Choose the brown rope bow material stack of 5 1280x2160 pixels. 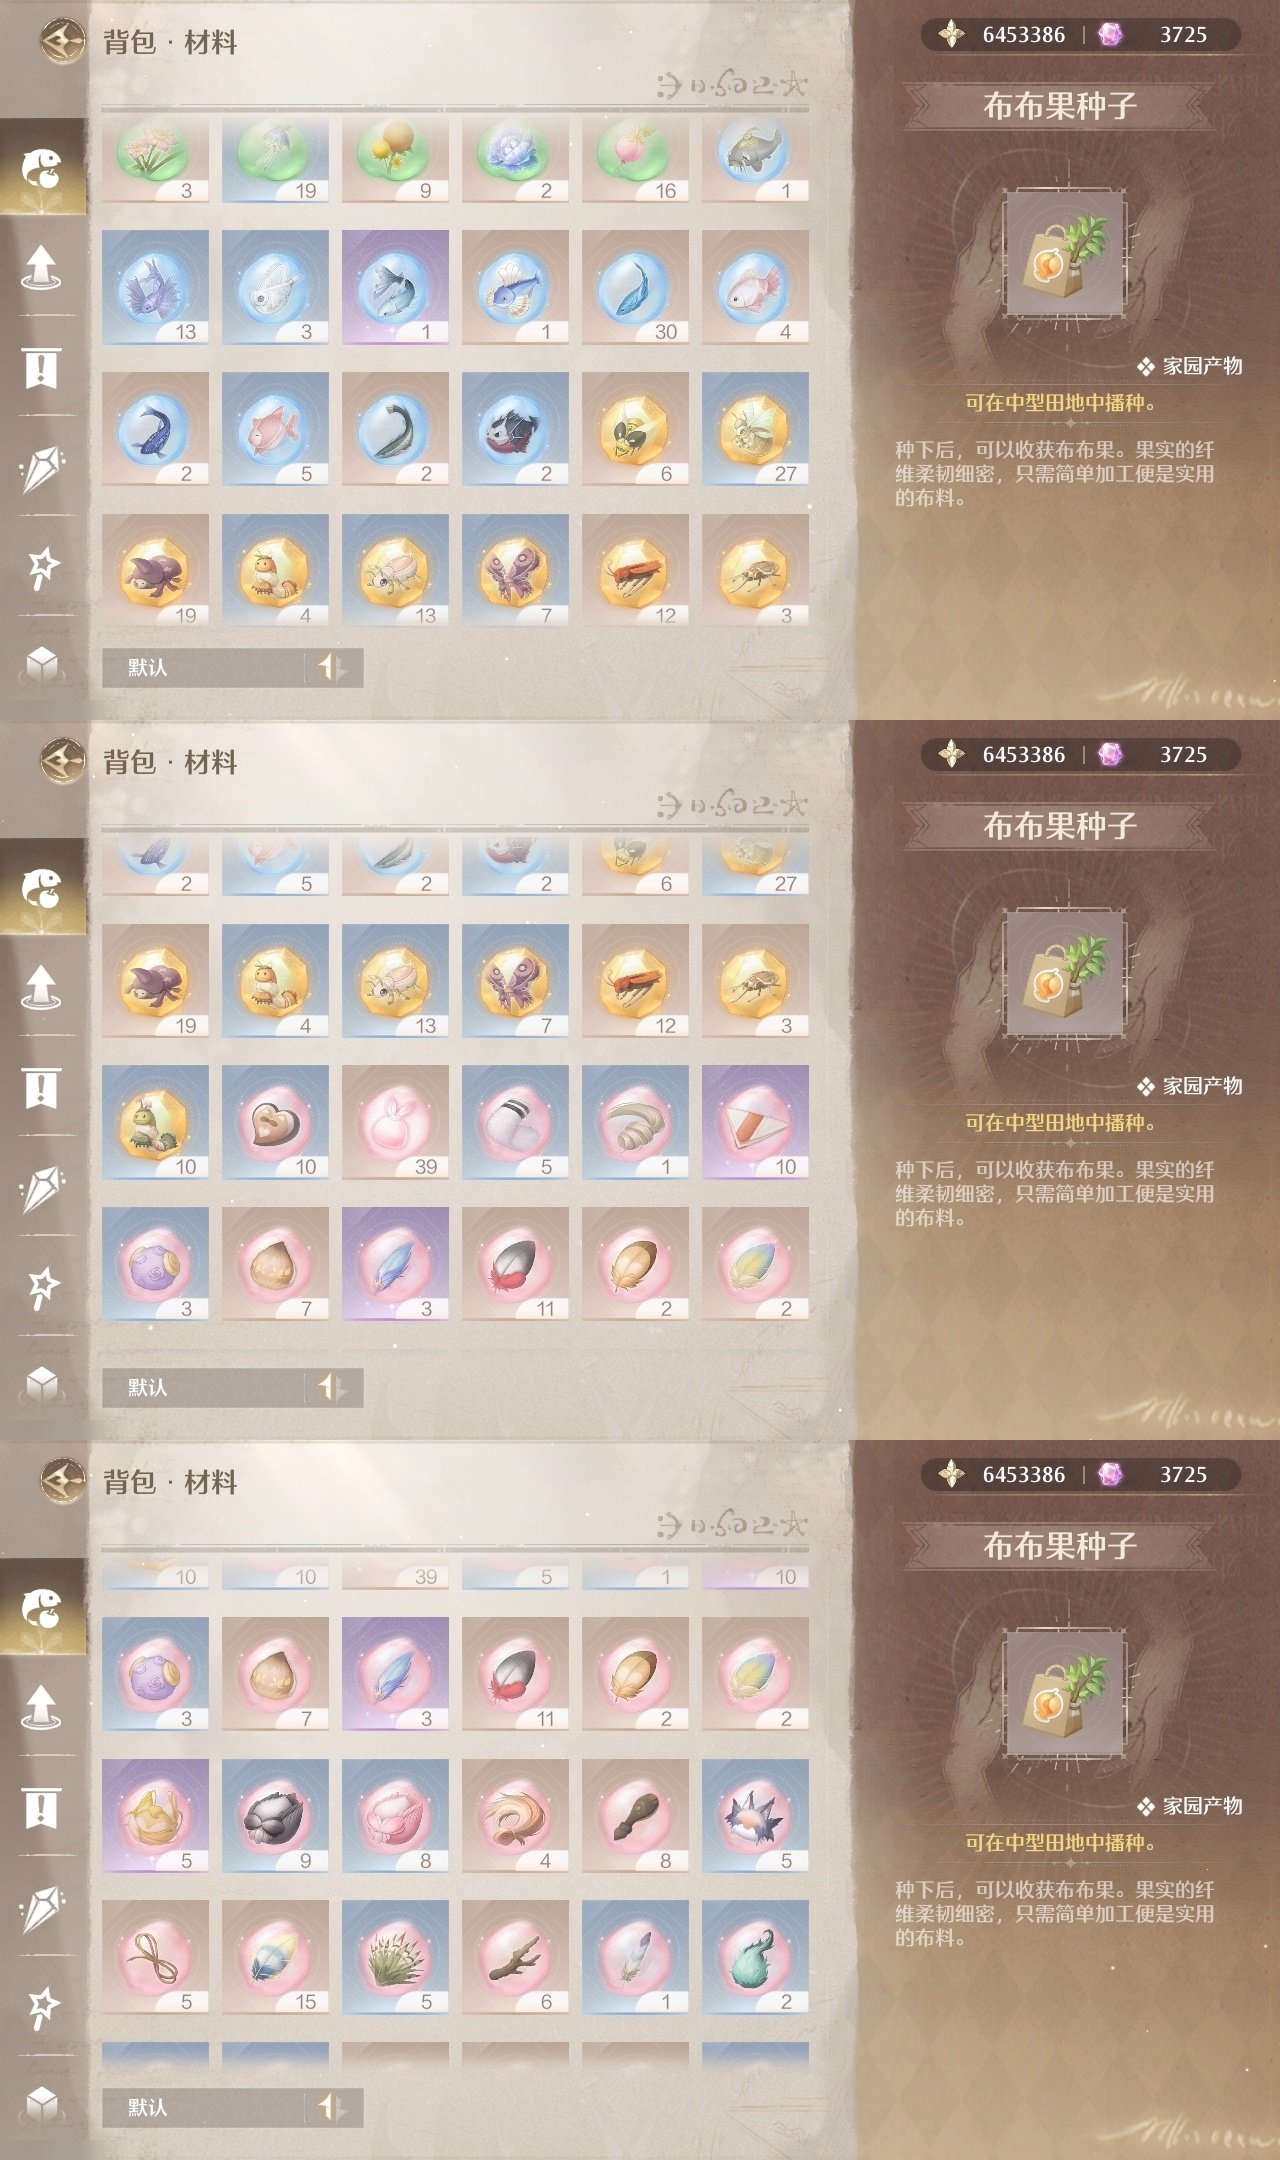[x=155, y=1957]
